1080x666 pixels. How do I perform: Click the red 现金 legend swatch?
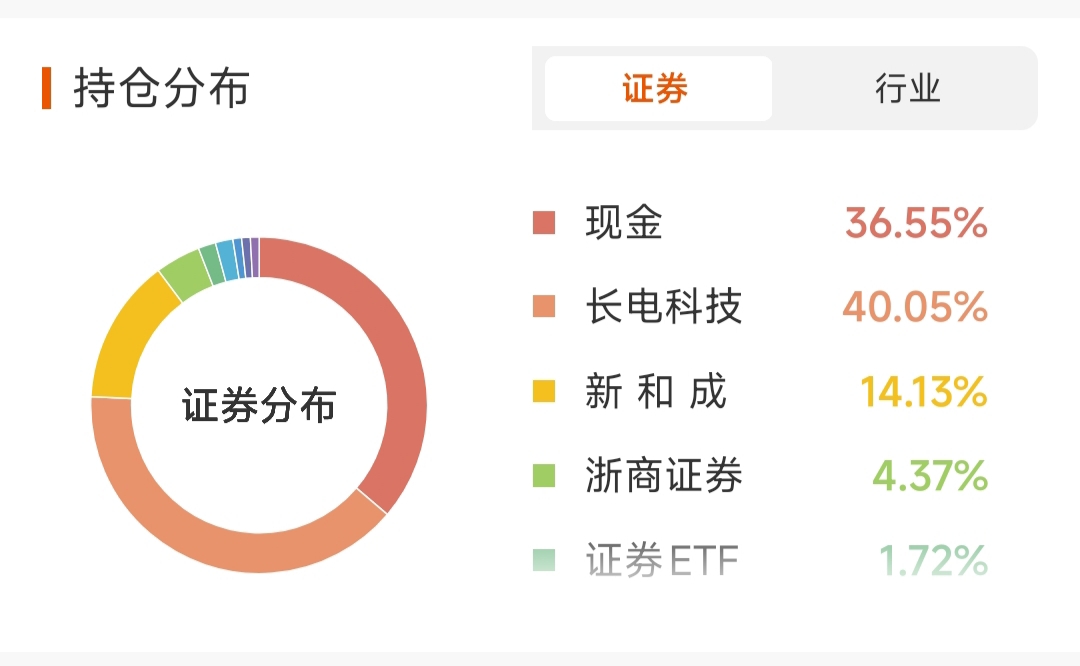543,223
